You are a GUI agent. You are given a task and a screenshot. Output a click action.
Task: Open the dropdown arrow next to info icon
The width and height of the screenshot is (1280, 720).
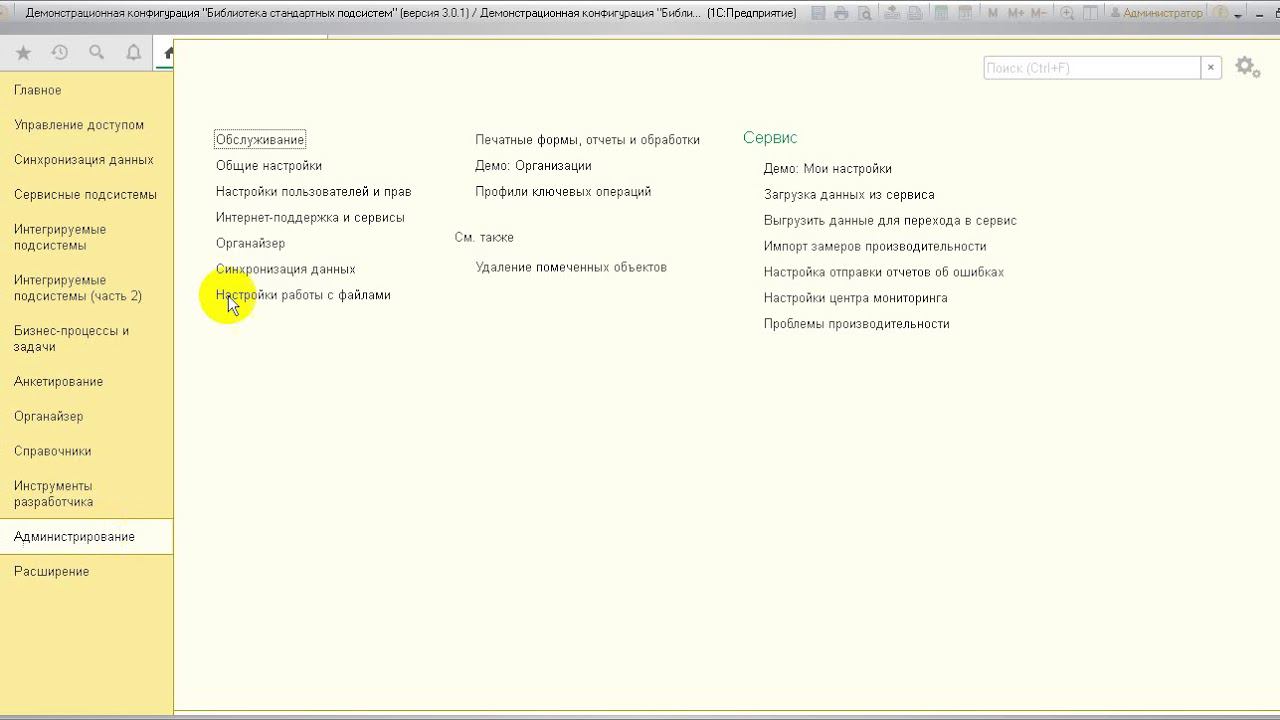[1238, 16]
